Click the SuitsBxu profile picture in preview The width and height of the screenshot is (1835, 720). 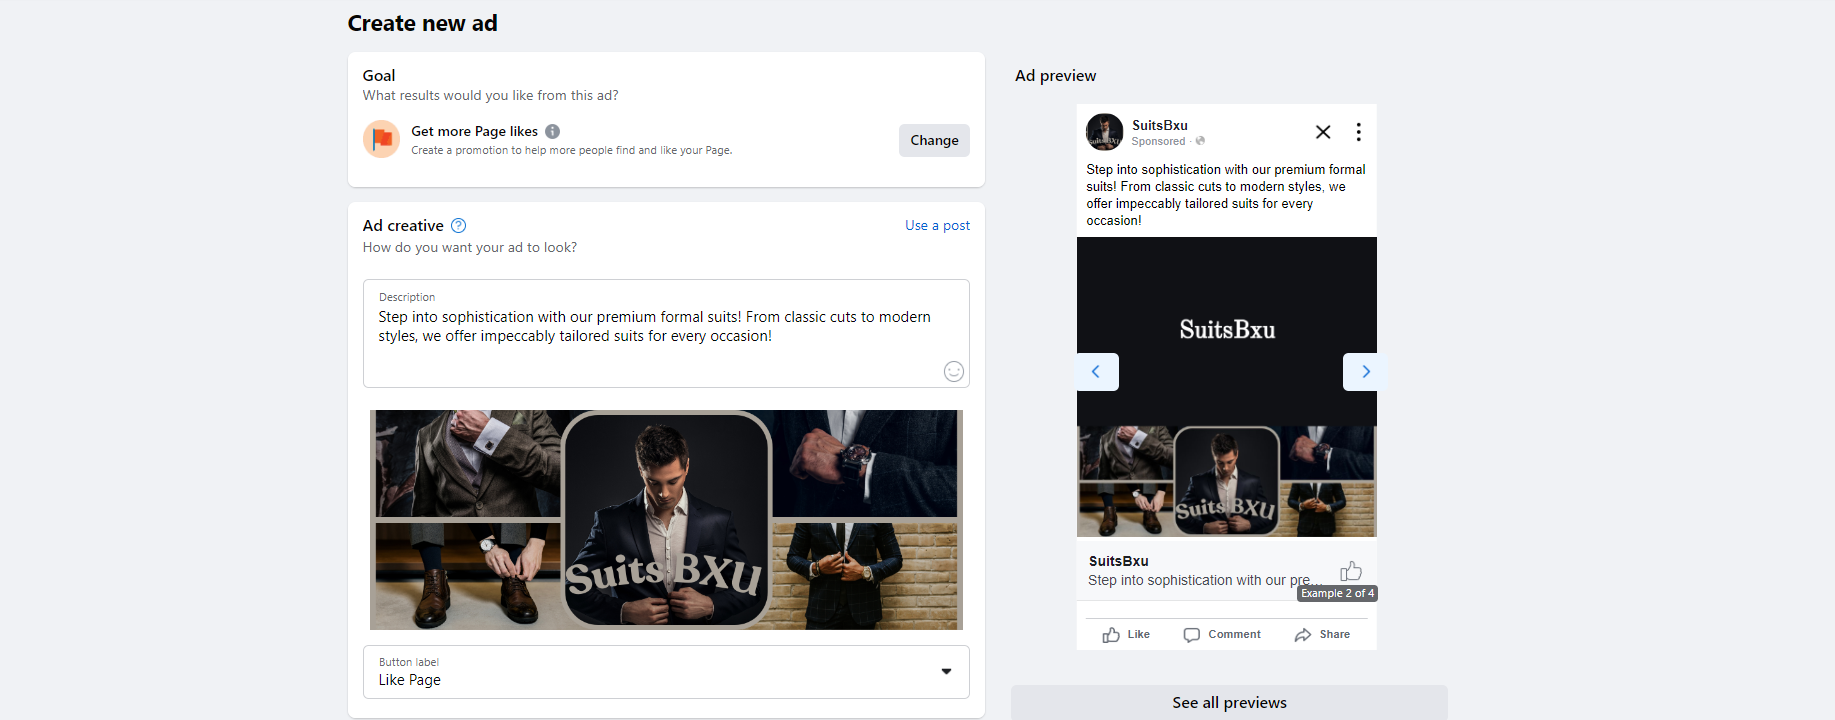pyautogui.click(x=1105, y=132)
